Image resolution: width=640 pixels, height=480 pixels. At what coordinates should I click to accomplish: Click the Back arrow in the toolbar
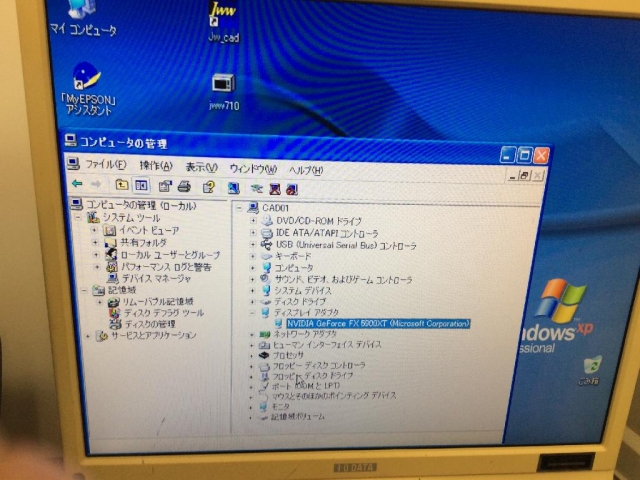[77, 184]
